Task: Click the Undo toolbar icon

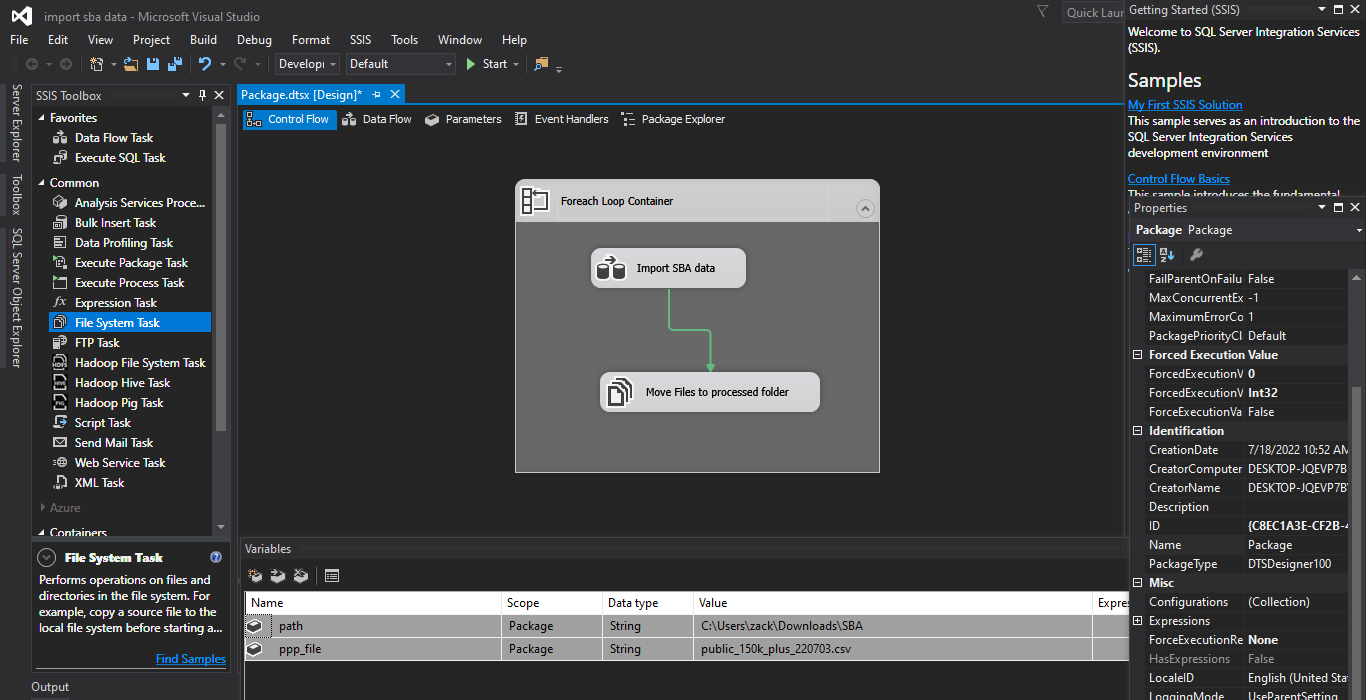Action: (x=204, y=64)
